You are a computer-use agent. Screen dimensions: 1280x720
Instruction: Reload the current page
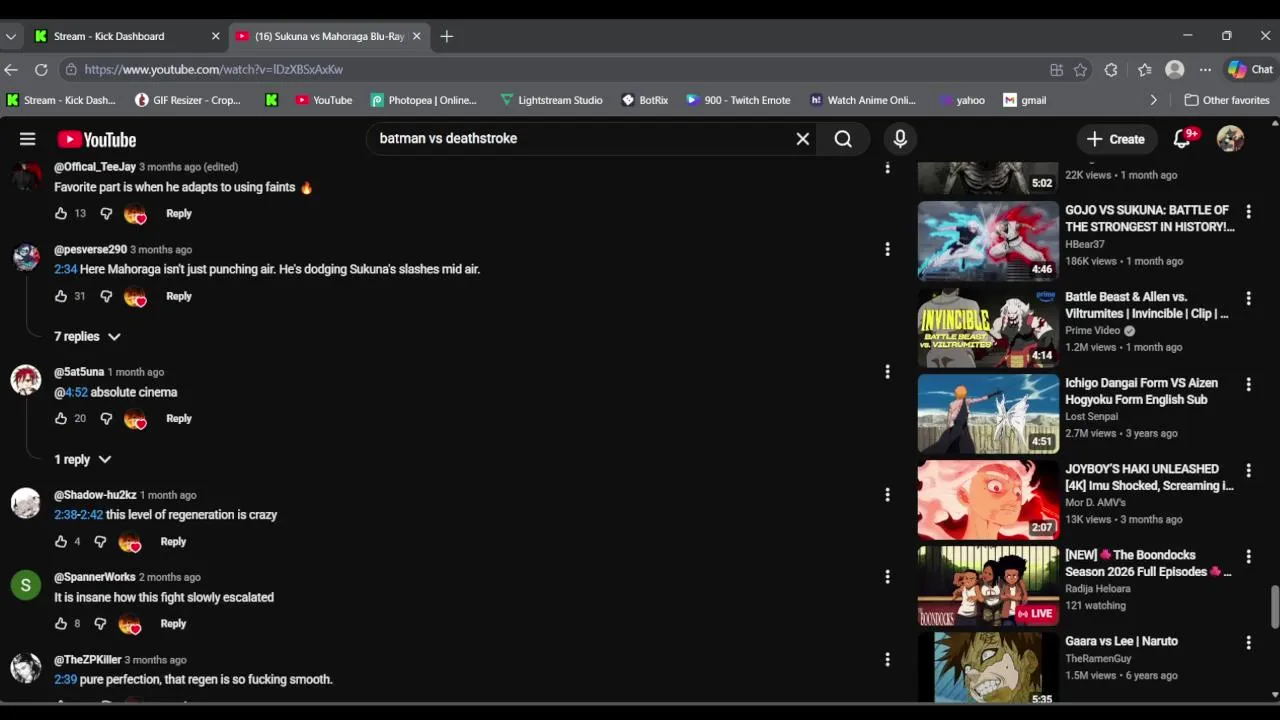pos(41,70)
